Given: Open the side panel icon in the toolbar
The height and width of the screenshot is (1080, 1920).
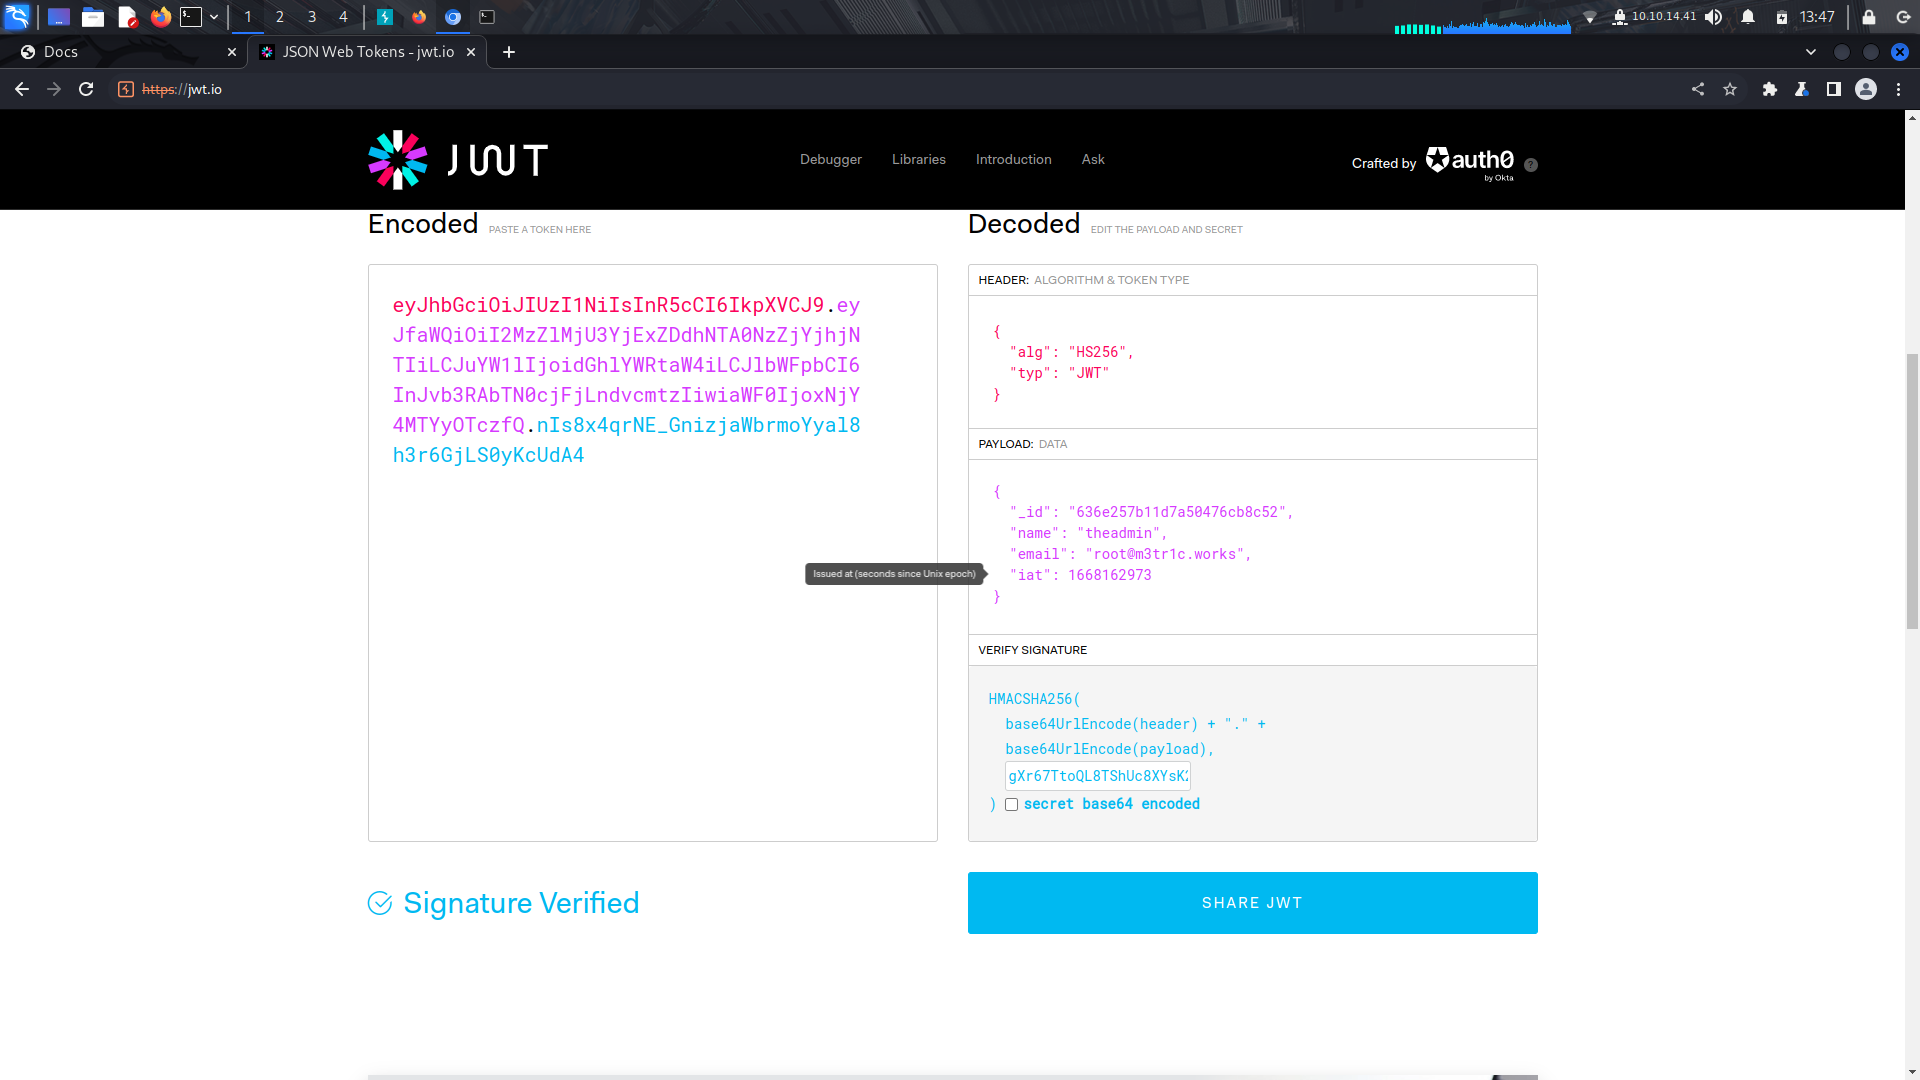Looking at the screenshot, I should click(x=1834, y=89).
